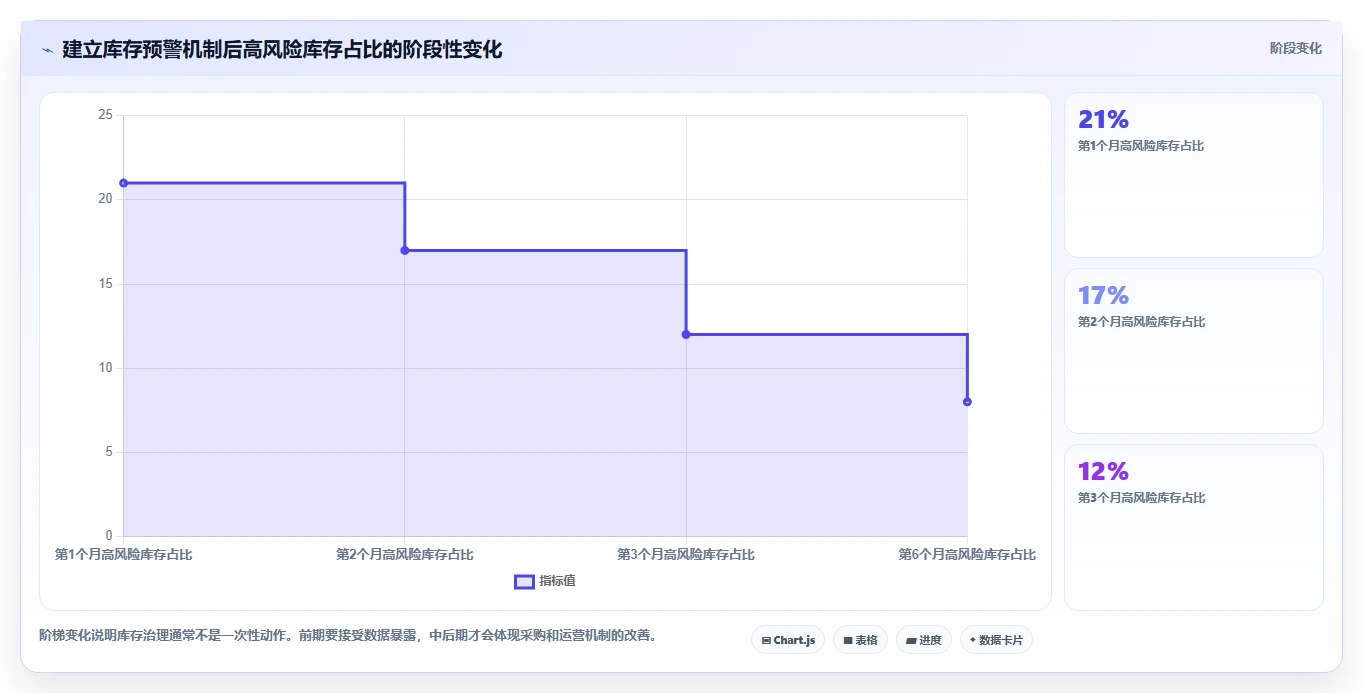
Task: Click the Chart.js tag icon
Action: point(766,640)
